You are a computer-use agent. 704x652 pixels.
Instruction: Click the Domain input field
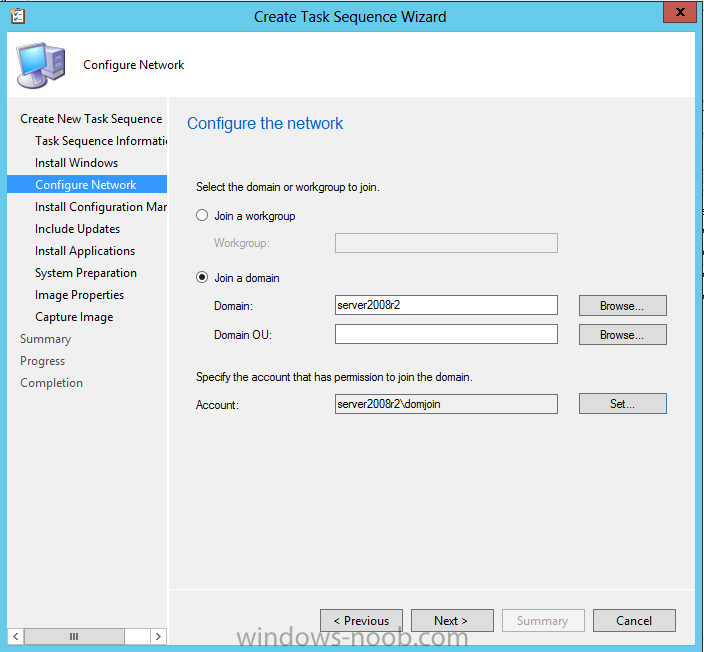coord(446,305)
